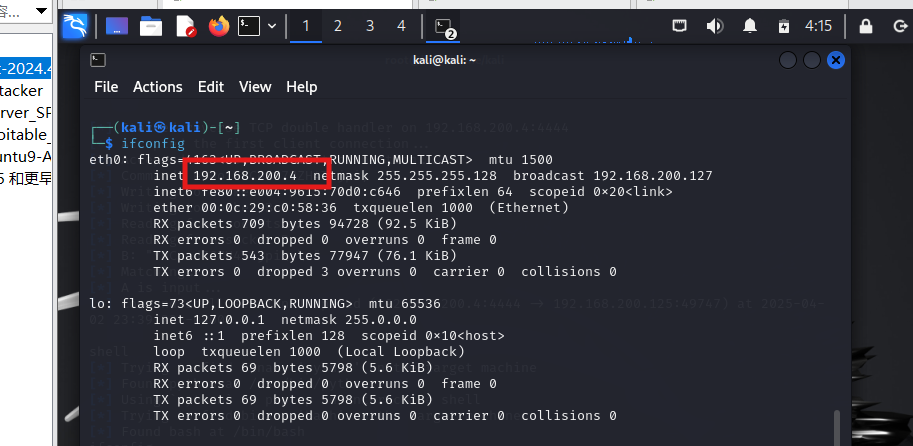Check the battery power manager icon

(784, 26)
